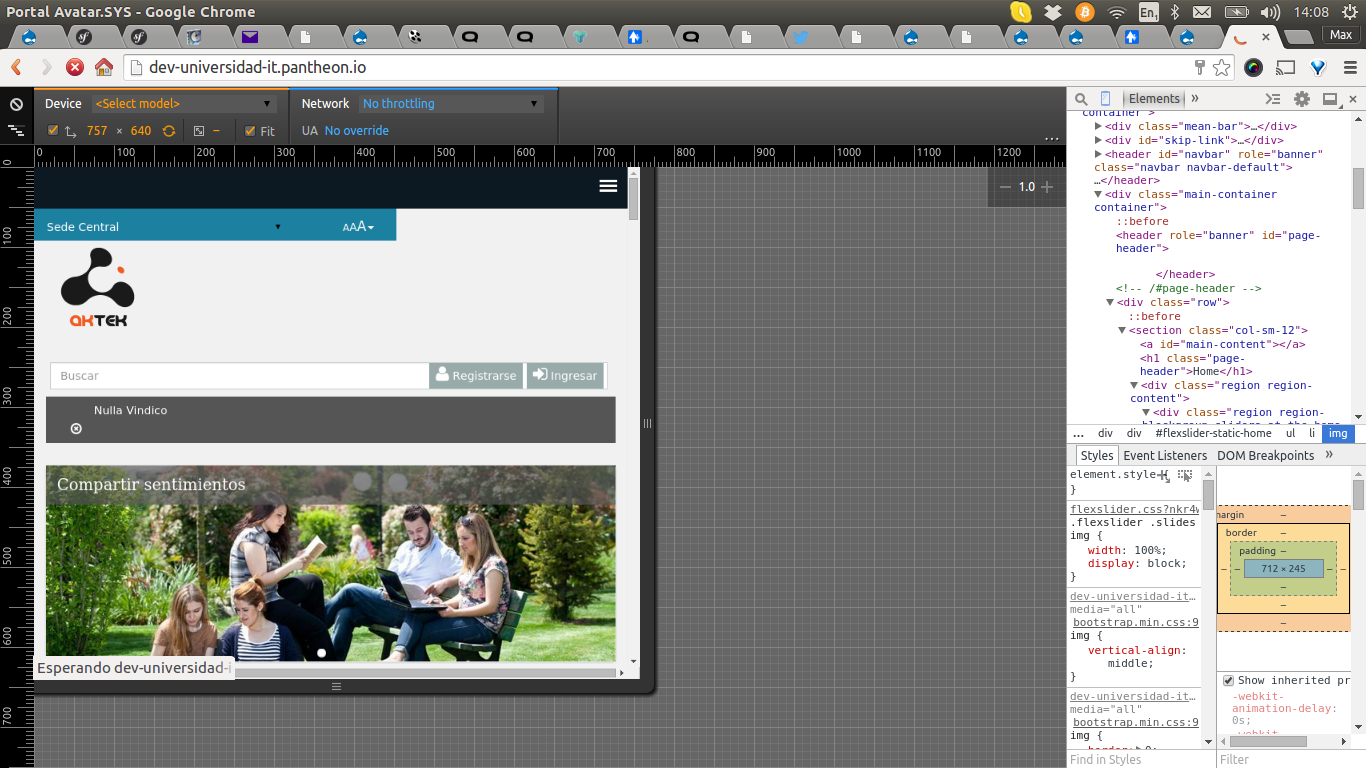Swap dimensions using the rotate icon
This screenshot has height=768, width=1366.
point(169,131)
